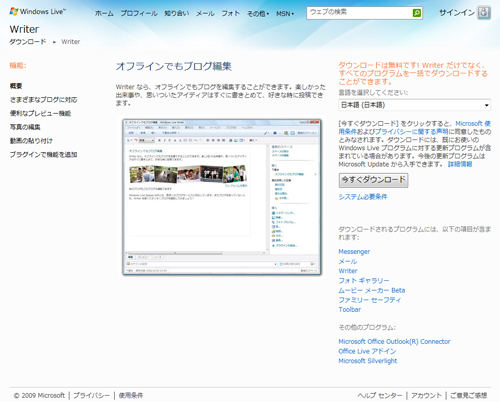Select 概要 in the feature list

point(16,86)
